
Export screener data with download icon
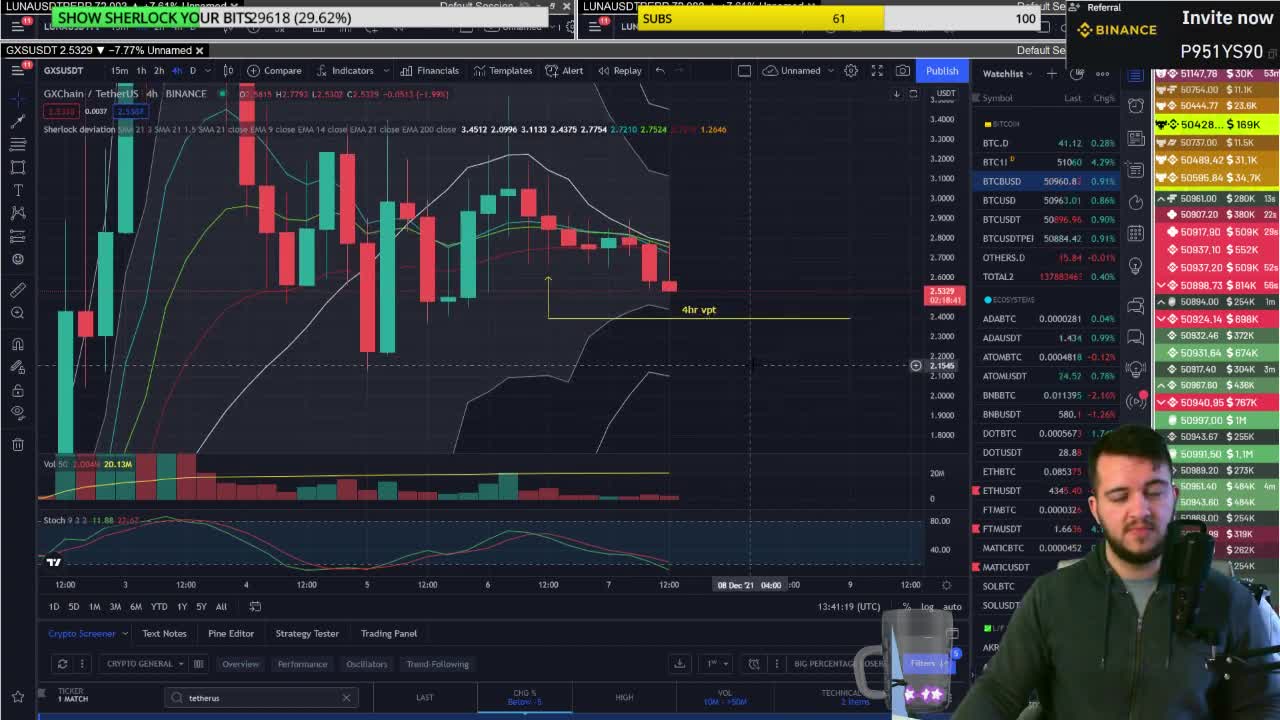click(x=679, y=663)
